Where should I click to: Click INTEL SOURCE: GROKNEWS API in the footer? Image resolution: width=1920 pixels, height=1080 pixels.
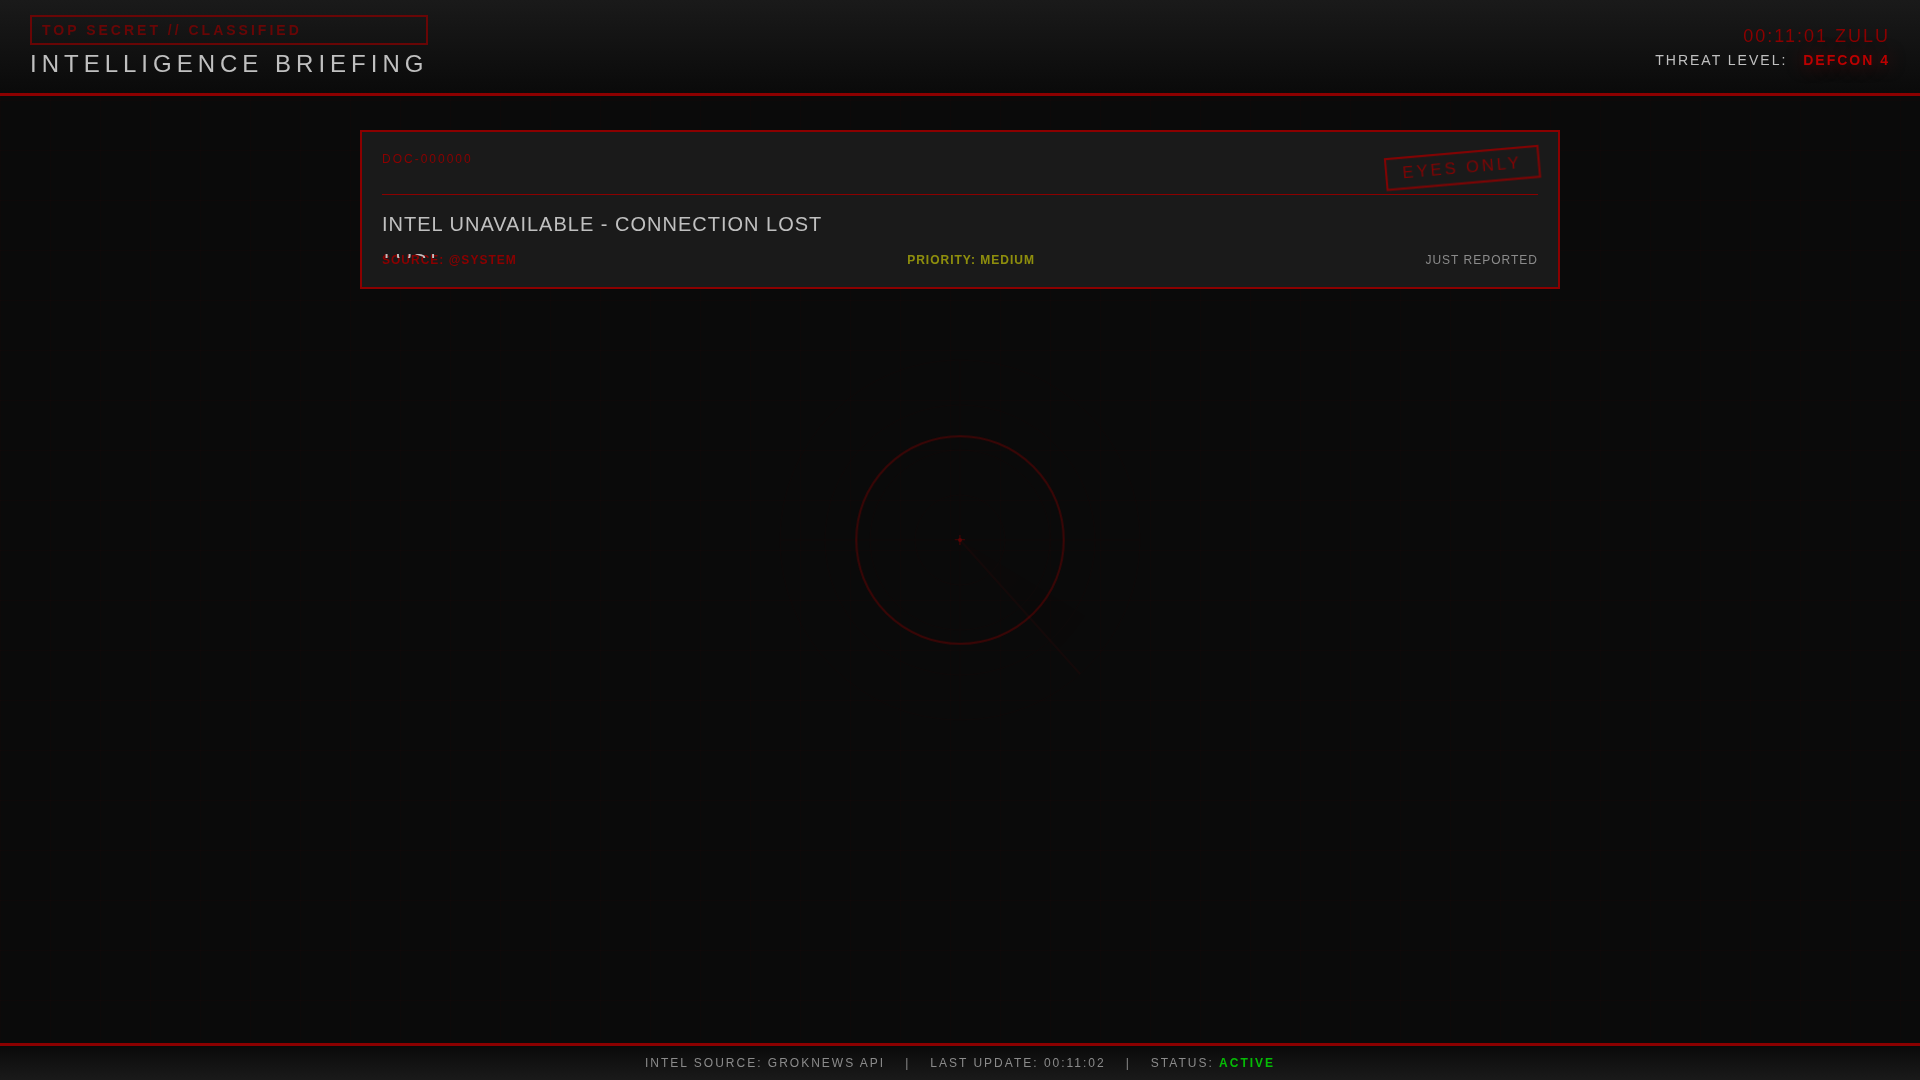(x=764, y=1063)
